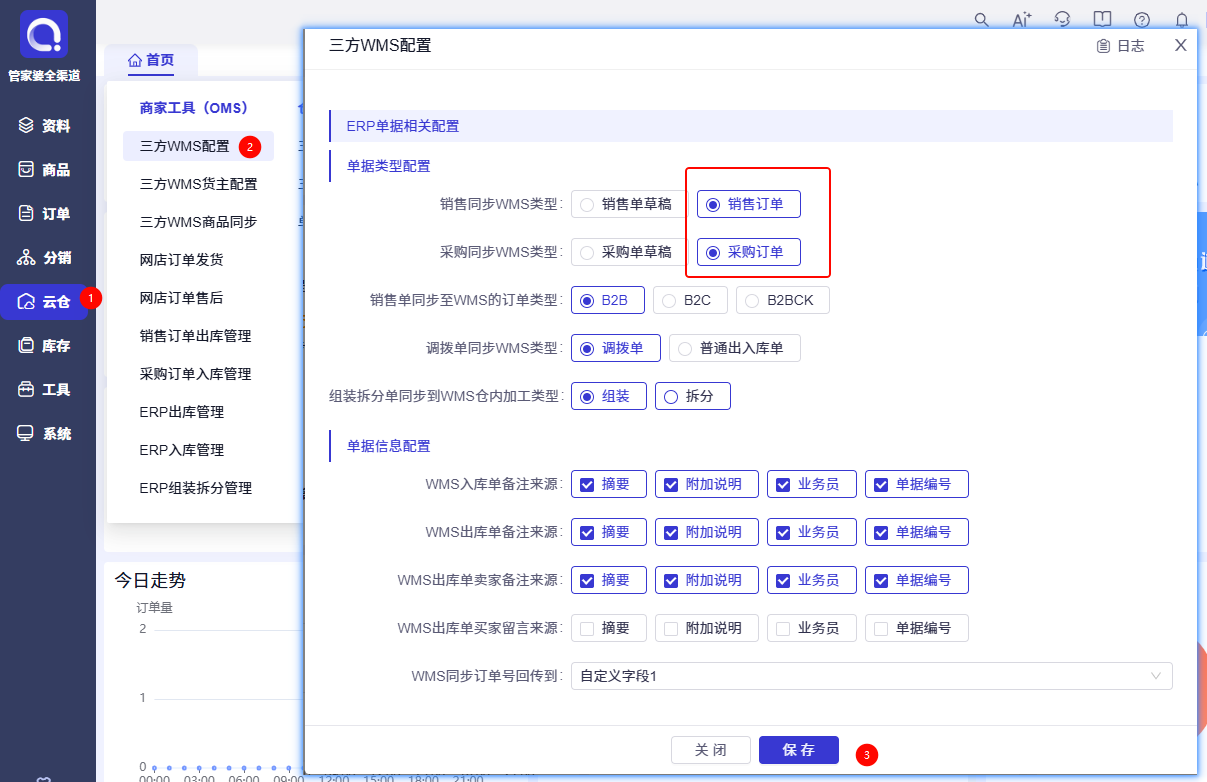Image resolution: width=1207 pixels, height=782 pixels.
Task: Uncheck 摘要 for WMS入库单备注来源
Action: (609, 484)
